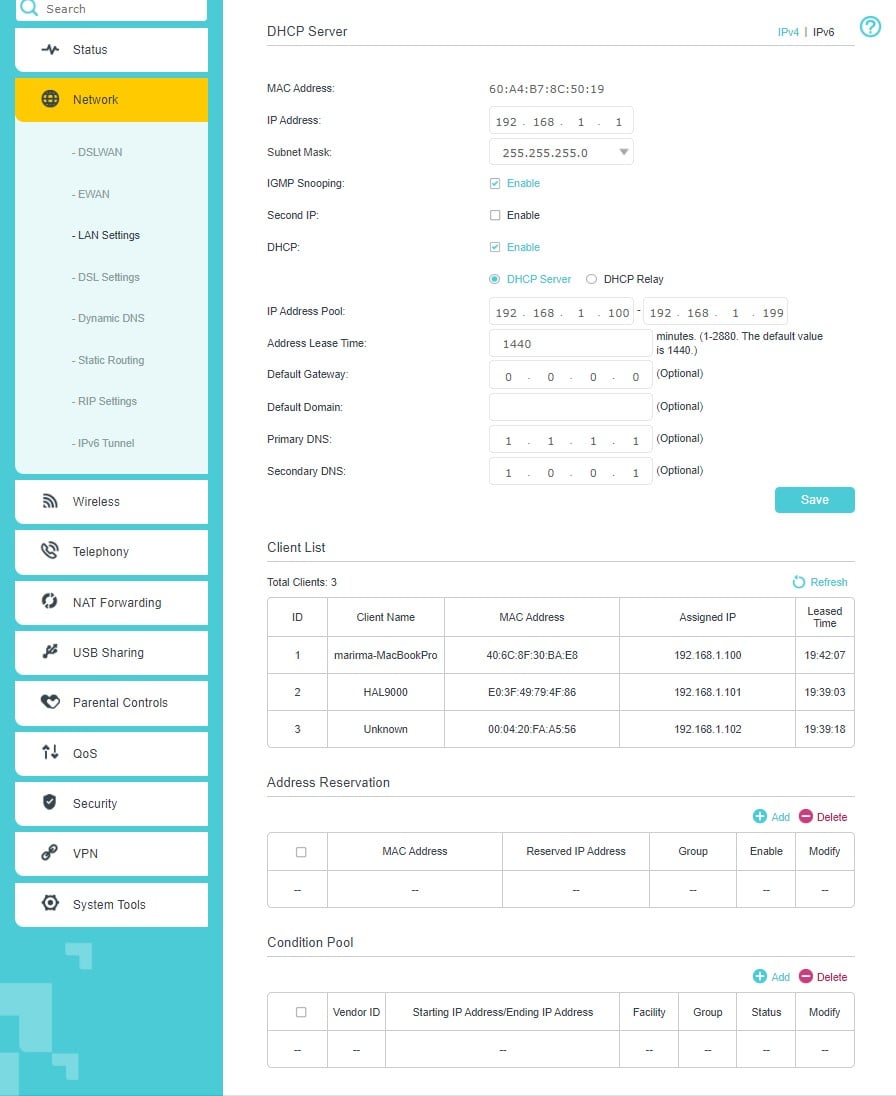Click the Status pulse icon

[50, 50]
